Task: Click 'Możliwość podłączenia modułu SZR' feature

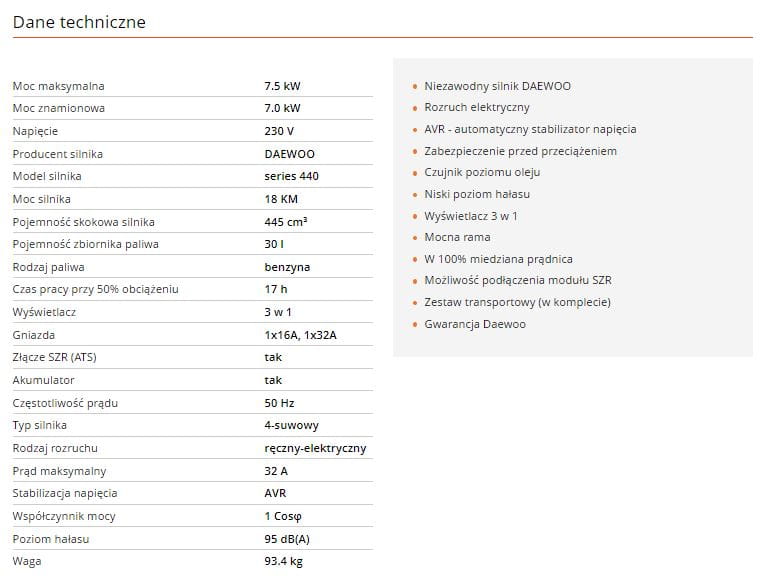Action: click(518, 280)
